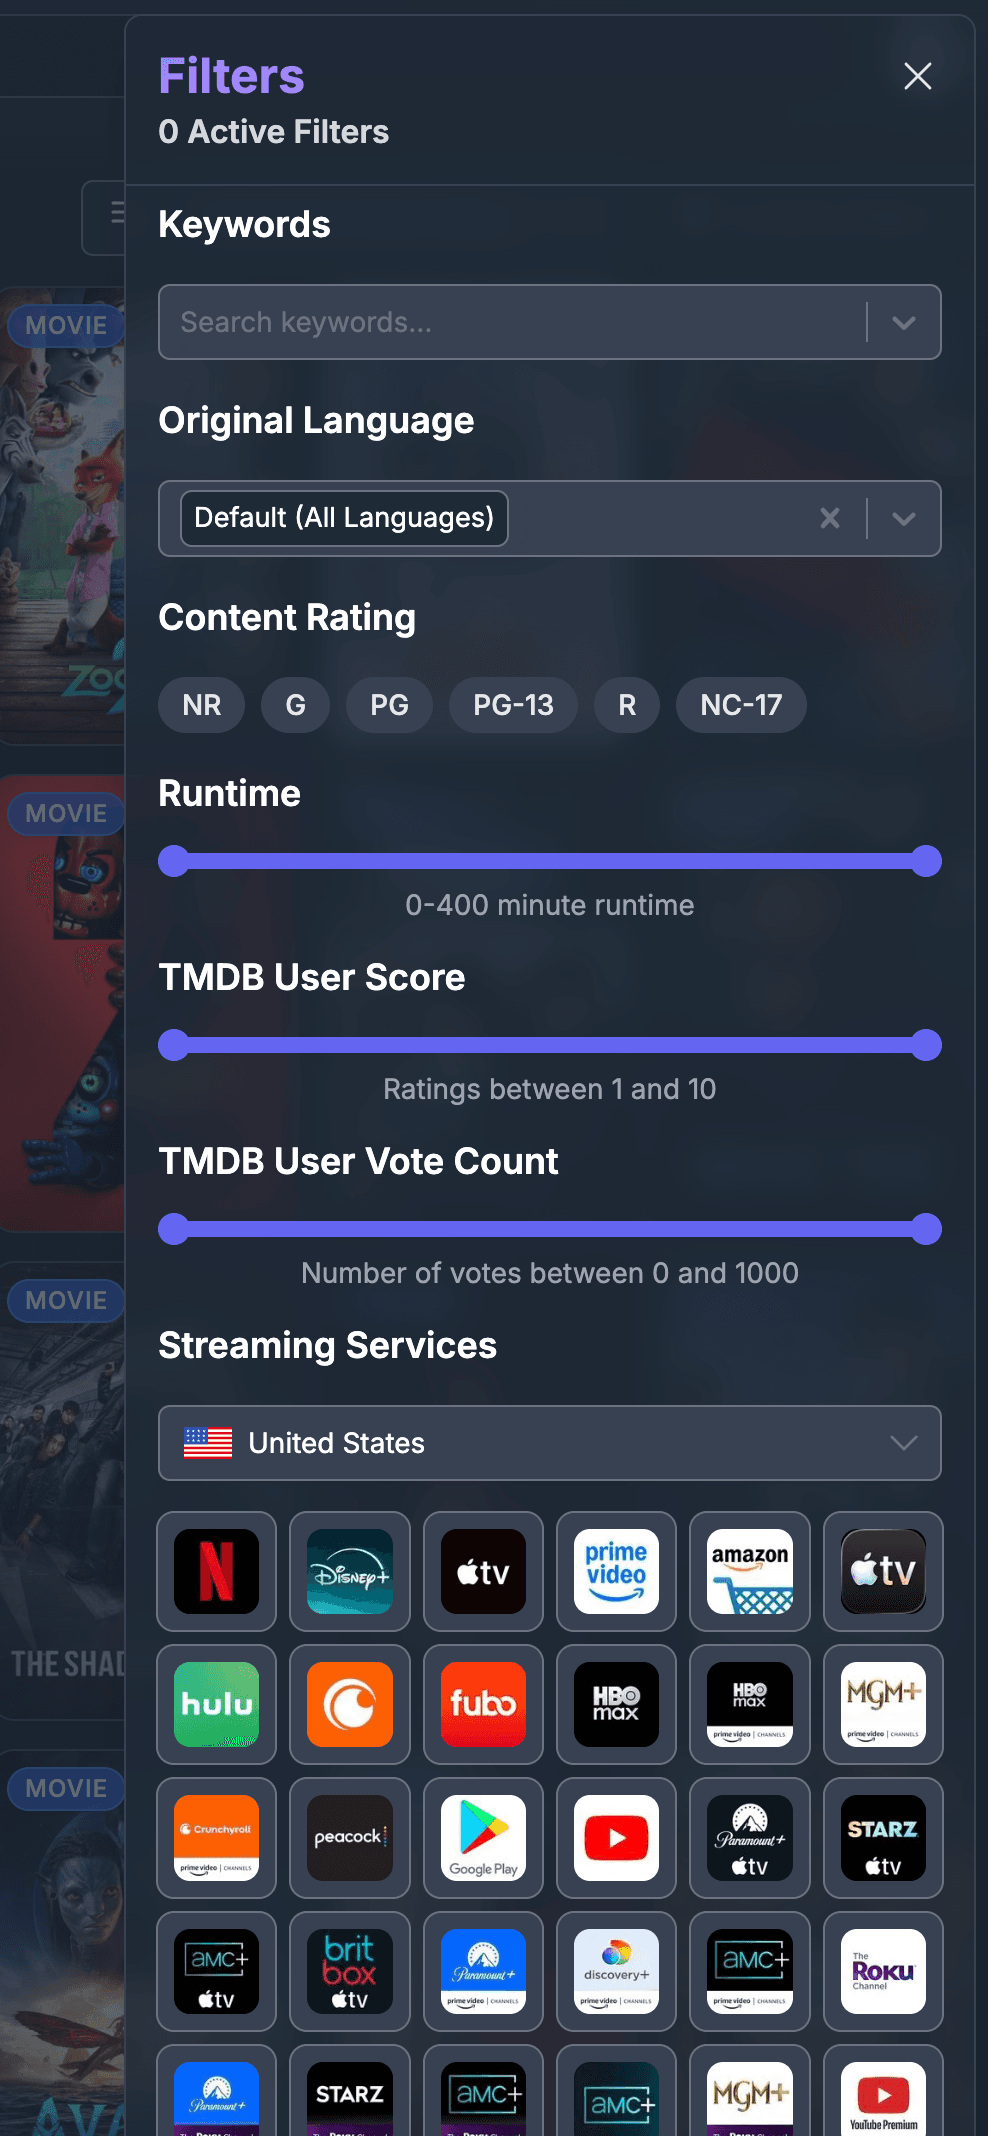Click the Runtime slider's left handle
The height and width of the screenshot is (2136, 988).
[x=174, y=861]
